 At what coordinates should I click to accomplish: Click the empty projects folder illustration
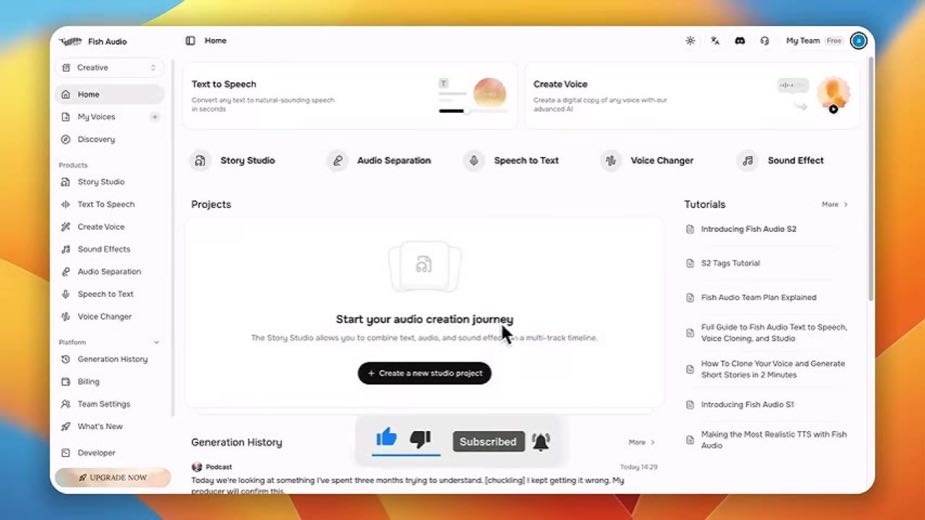click(424, 266)
